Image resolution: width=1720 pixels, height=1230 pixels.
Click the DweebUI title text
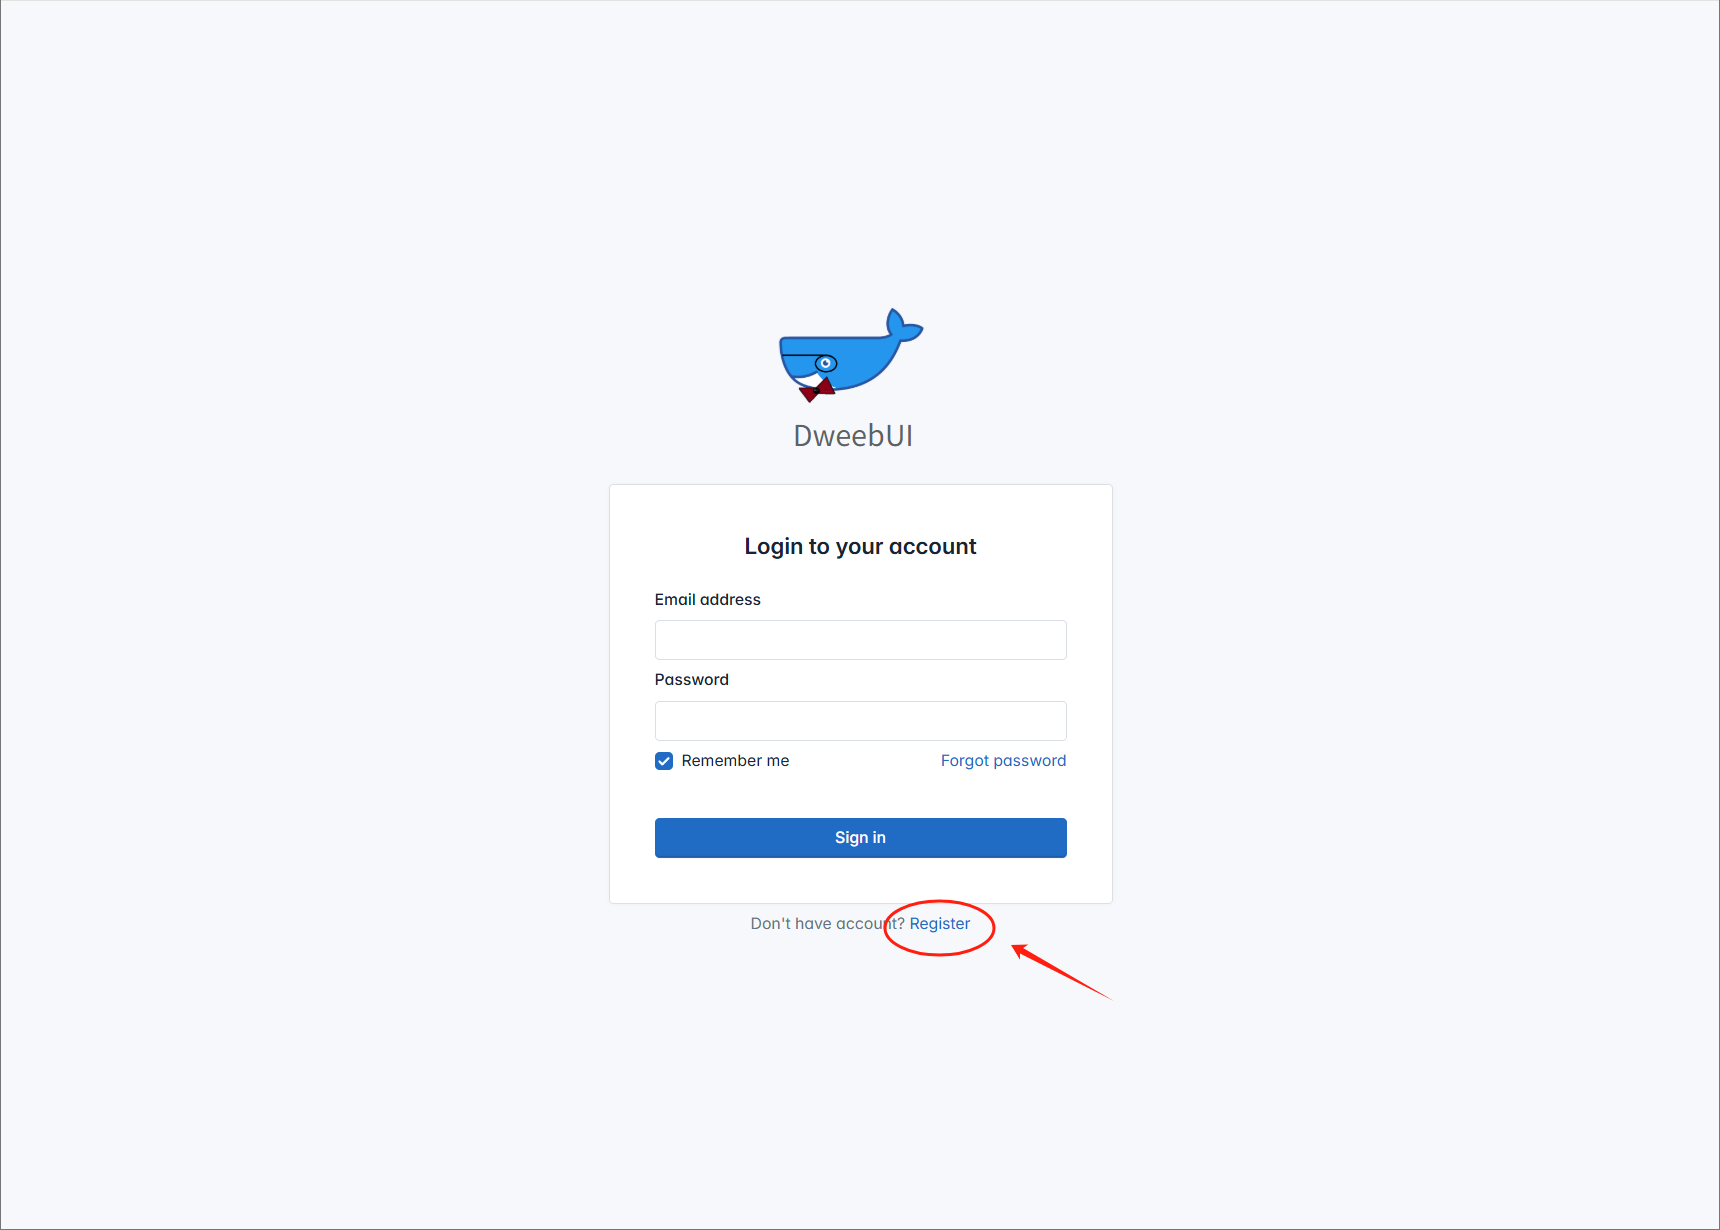[853, 436]
